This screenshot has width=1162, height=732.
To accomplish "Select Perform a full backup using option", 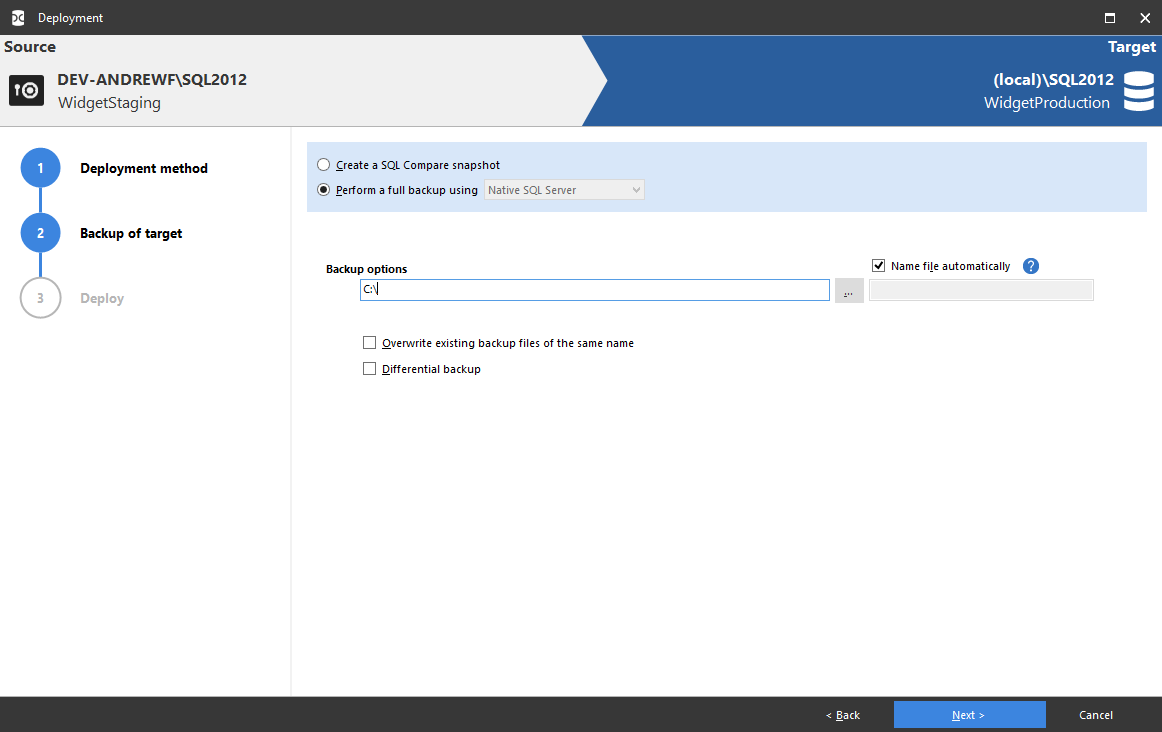I will [x=323, y=190].
